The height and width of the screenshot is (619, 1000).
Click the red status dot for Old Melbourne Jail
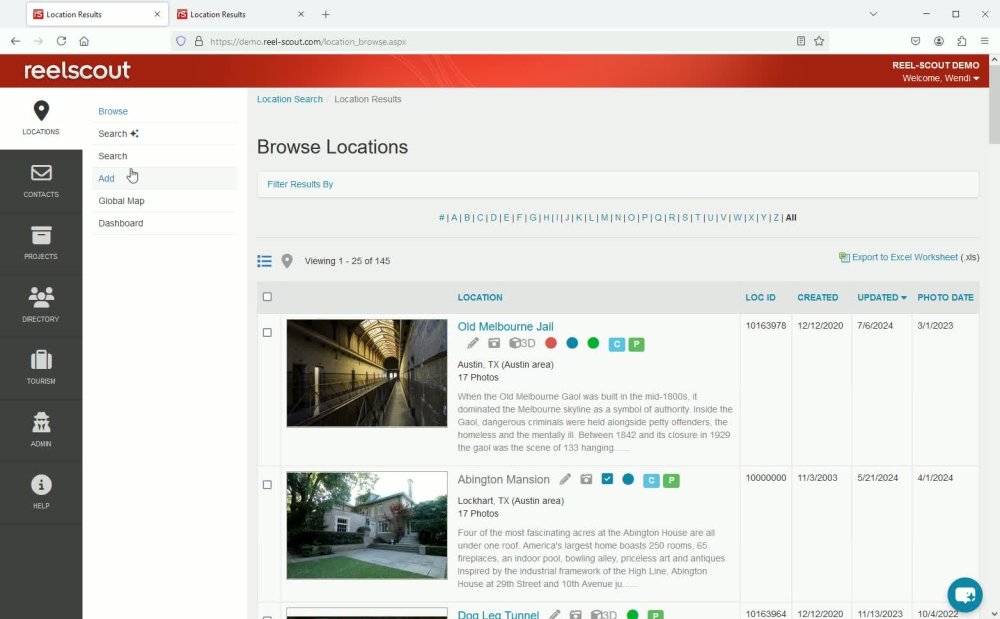551,343
